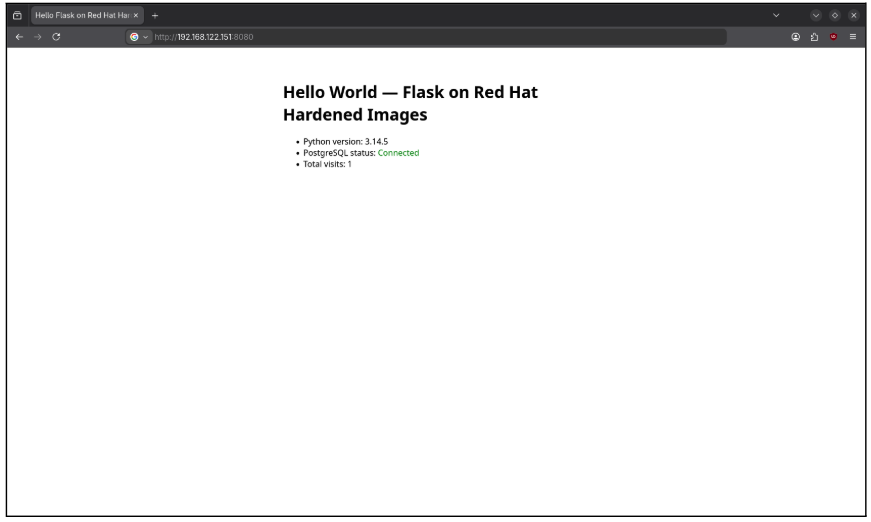Open a new tab with plus button
Screen dimensions: 871x522
coord(155,16)
